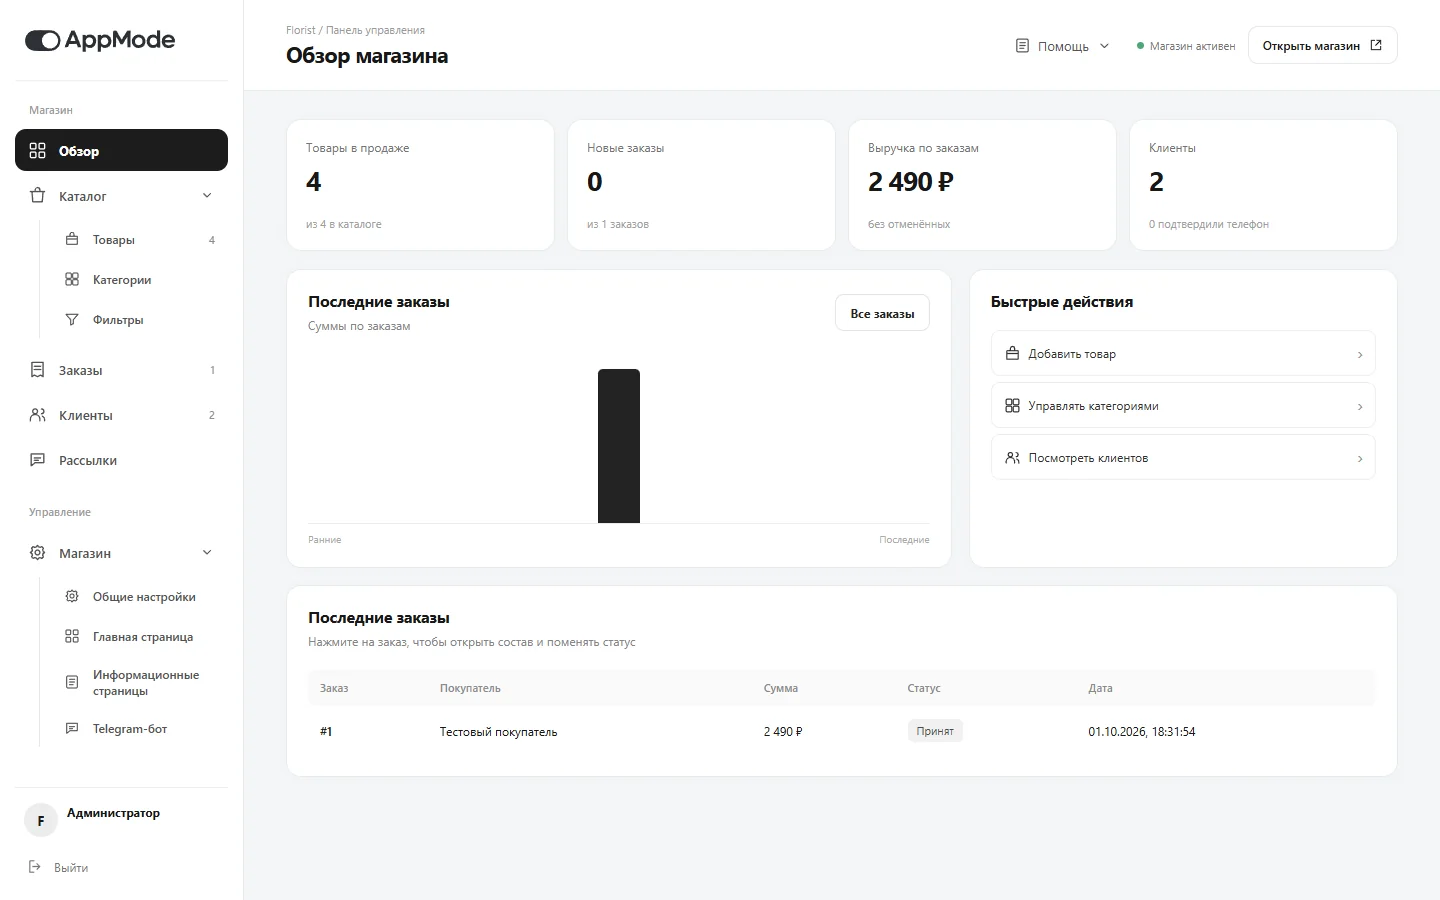Open the Помощь dropdown arrow
The height and width of the screenshot is (900, 1440).
(1104, 46)
